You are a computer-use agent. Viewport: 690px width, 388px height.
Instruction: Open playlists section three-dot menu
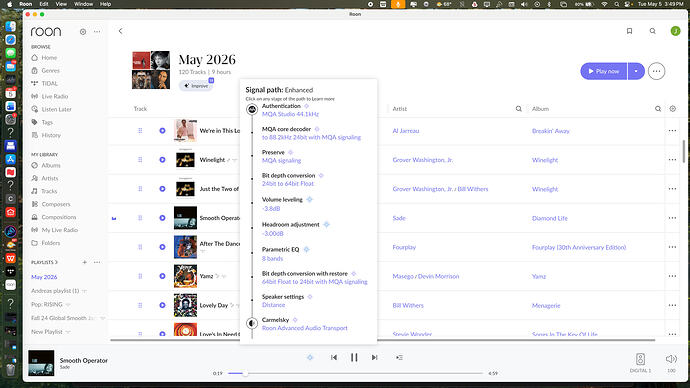click(97, 262)
